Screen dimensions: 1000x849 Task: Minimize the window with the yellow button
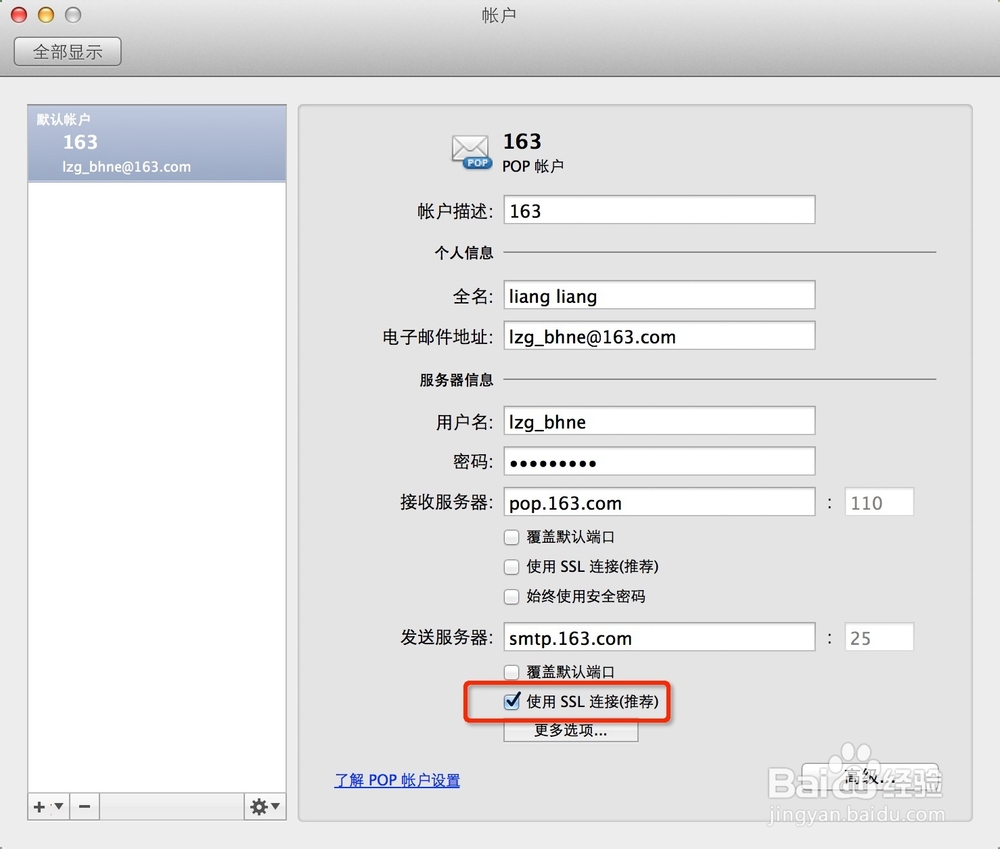tap(46, 14)
